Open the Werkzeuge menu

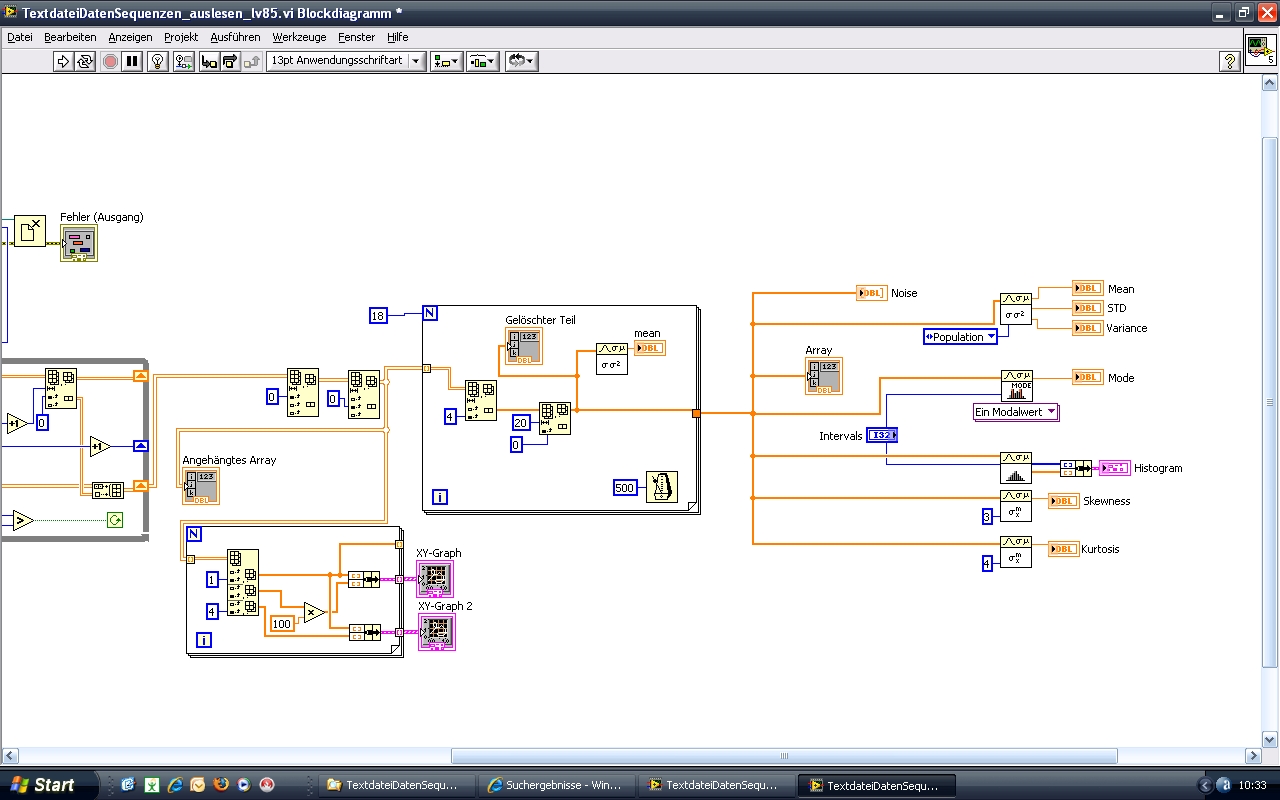(x=293, y=37)
